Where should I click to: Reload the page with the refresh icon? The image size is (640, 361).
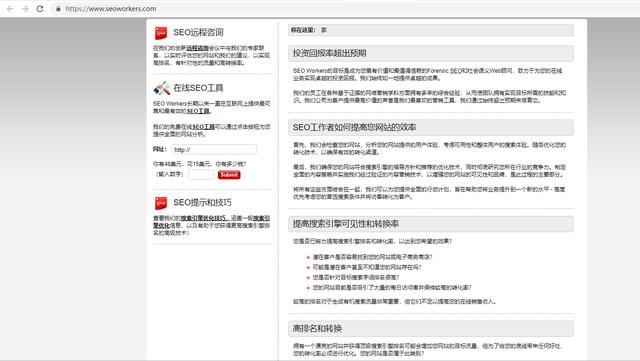pyautogui.click(x=40, y=9)
